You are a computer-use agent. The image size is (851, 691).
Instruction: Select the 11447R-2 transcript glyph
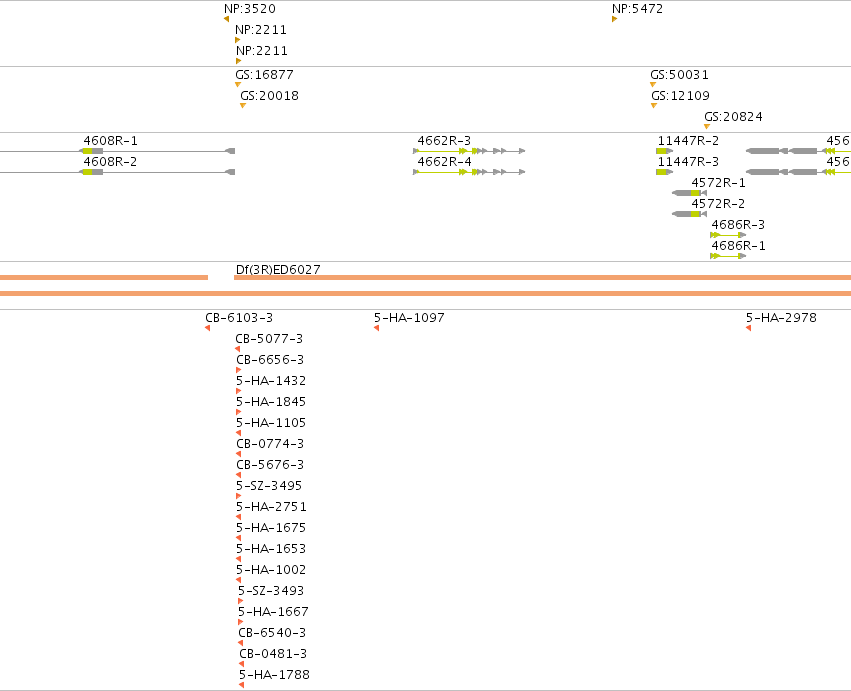point(664,151)
